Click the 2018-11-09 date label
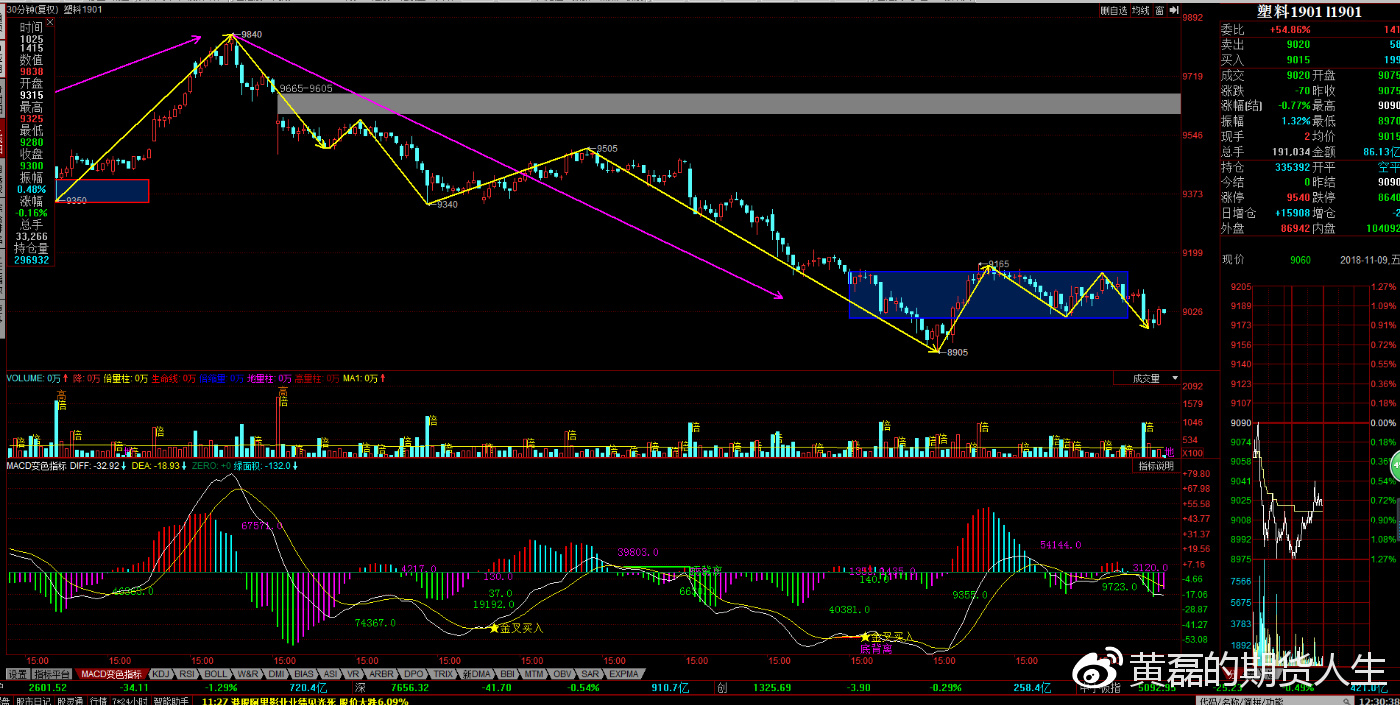 [1363, 260]
